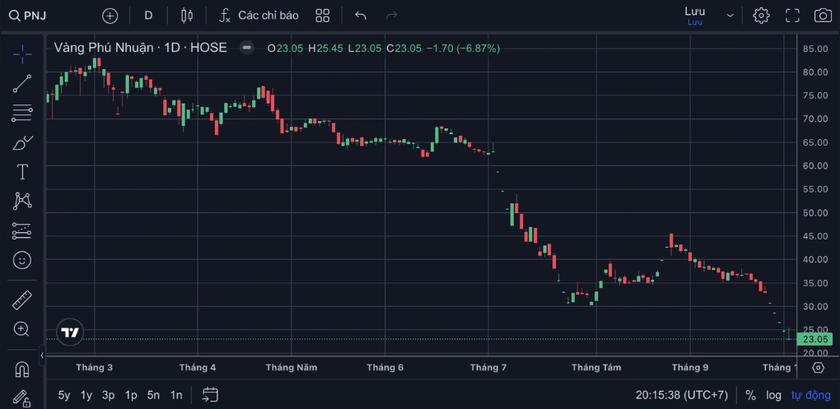Open the Các chỉ báo indicators menu
Viewport: 840px width, 409px height.
[259, 16]
